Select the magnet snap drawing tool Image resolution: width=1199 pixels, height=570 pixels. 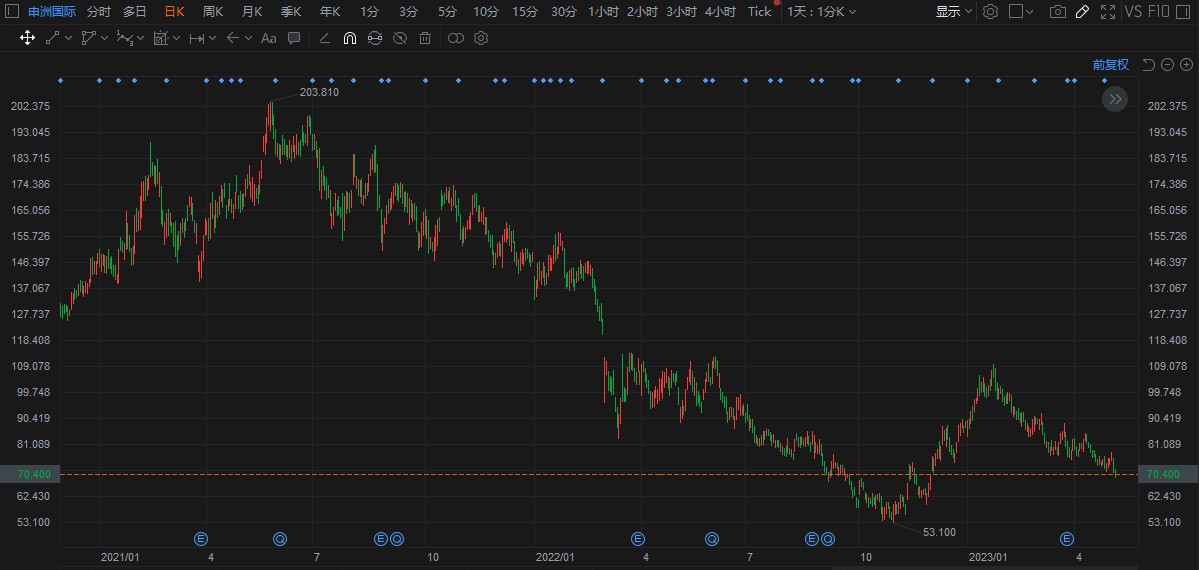[x=349, y=38]
